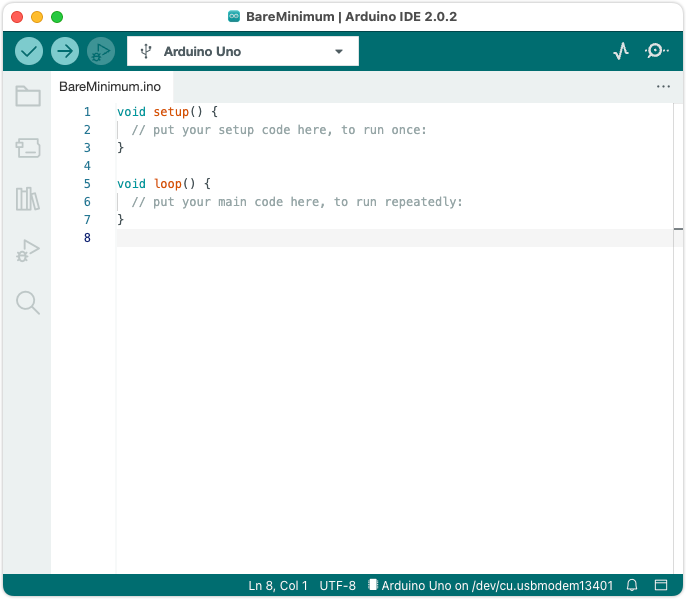Open the editor tab three-dots menu
Viewport: 686px width, 599px height.
663,87
